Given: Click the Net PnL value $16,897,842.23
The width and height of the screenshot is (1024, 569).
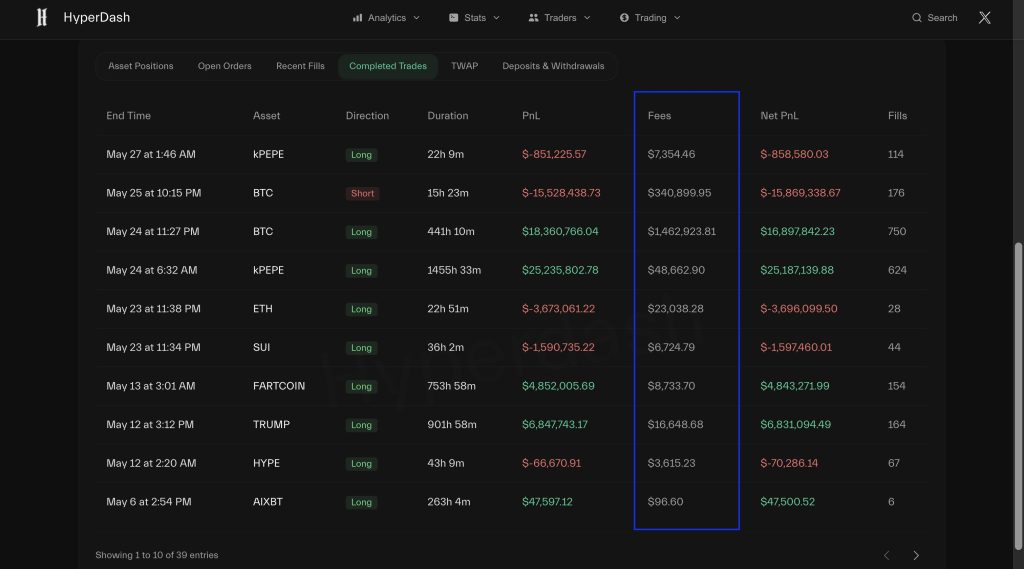Looking at the screenshot, I should point(797,231).
